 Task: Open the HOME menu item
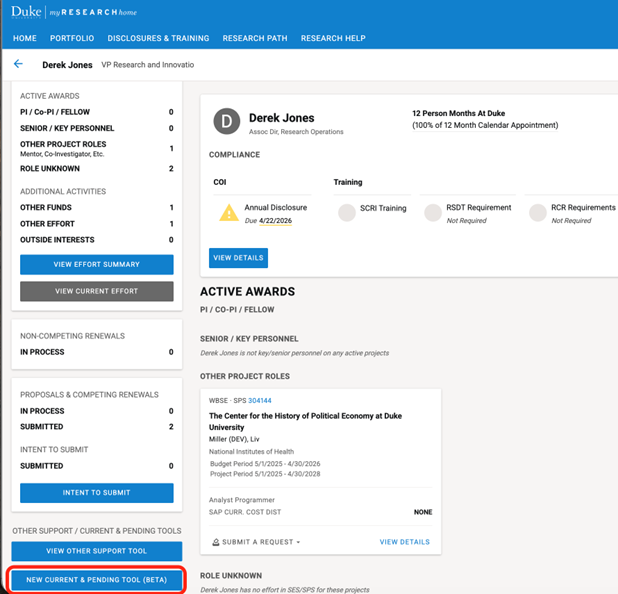(x=25, y=38)
